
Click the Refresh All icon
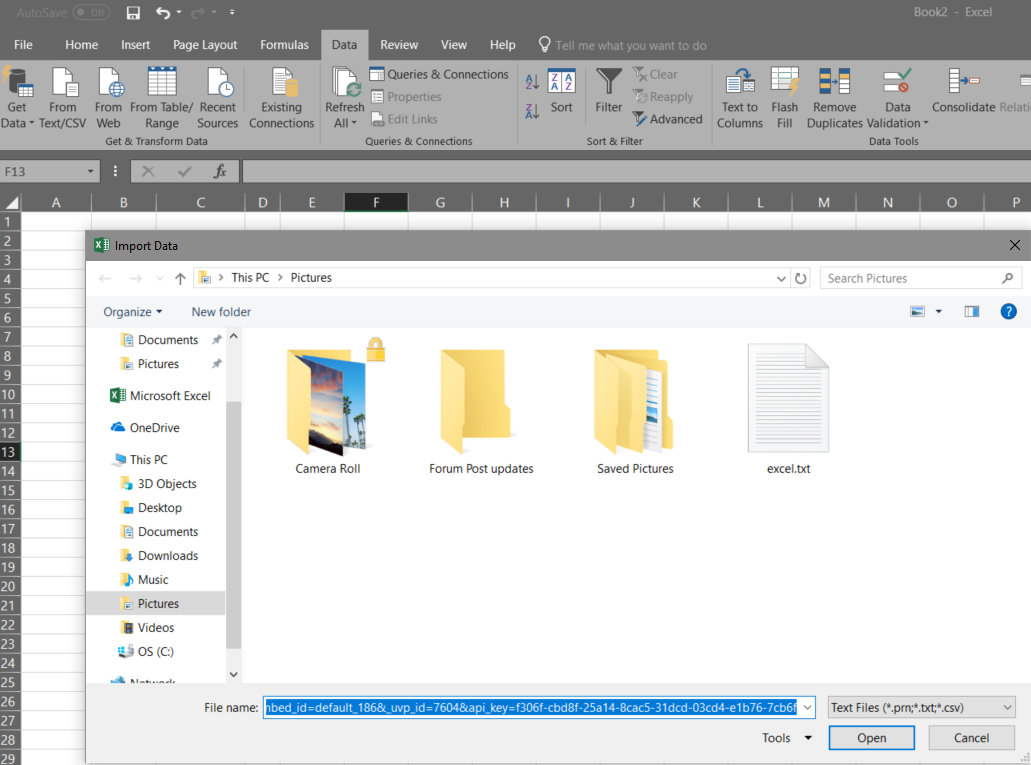point(345,97)
